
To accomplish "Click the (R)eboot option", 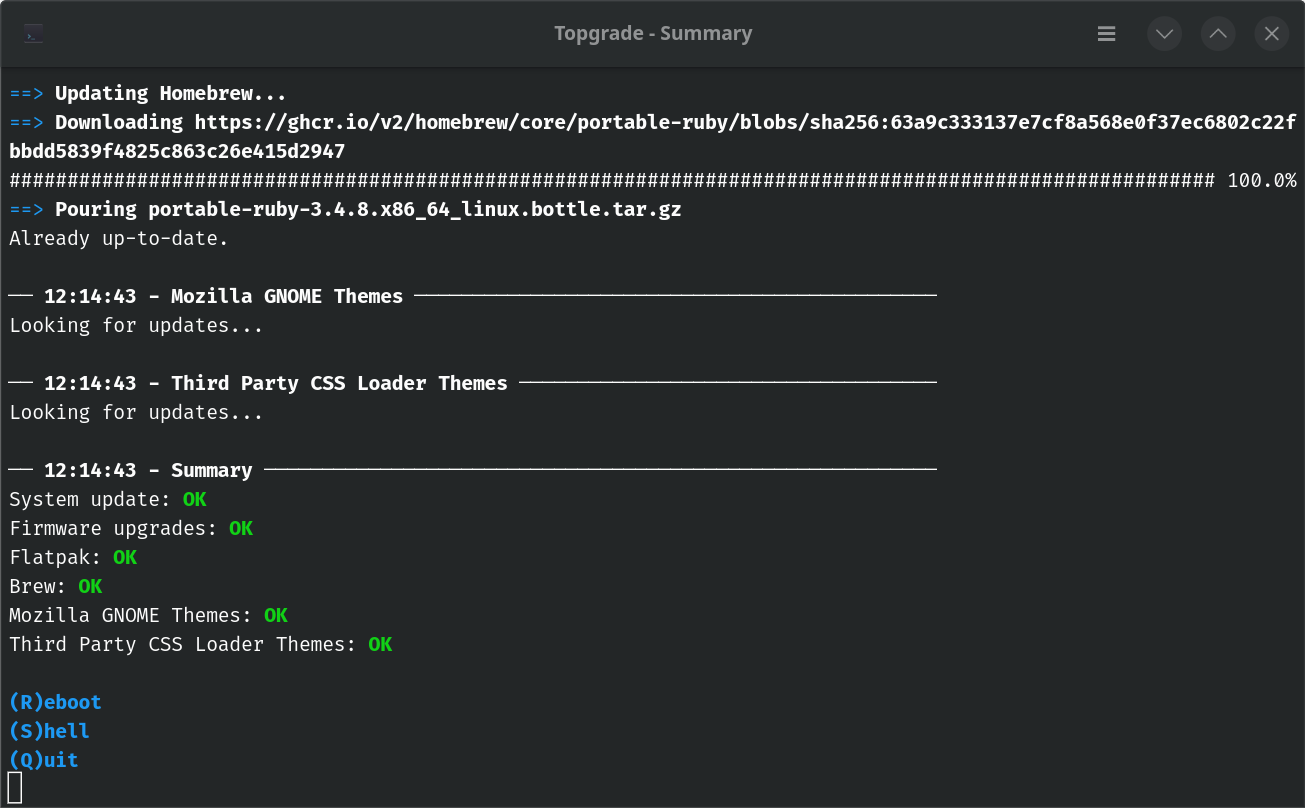I will [x=55, y=702].
